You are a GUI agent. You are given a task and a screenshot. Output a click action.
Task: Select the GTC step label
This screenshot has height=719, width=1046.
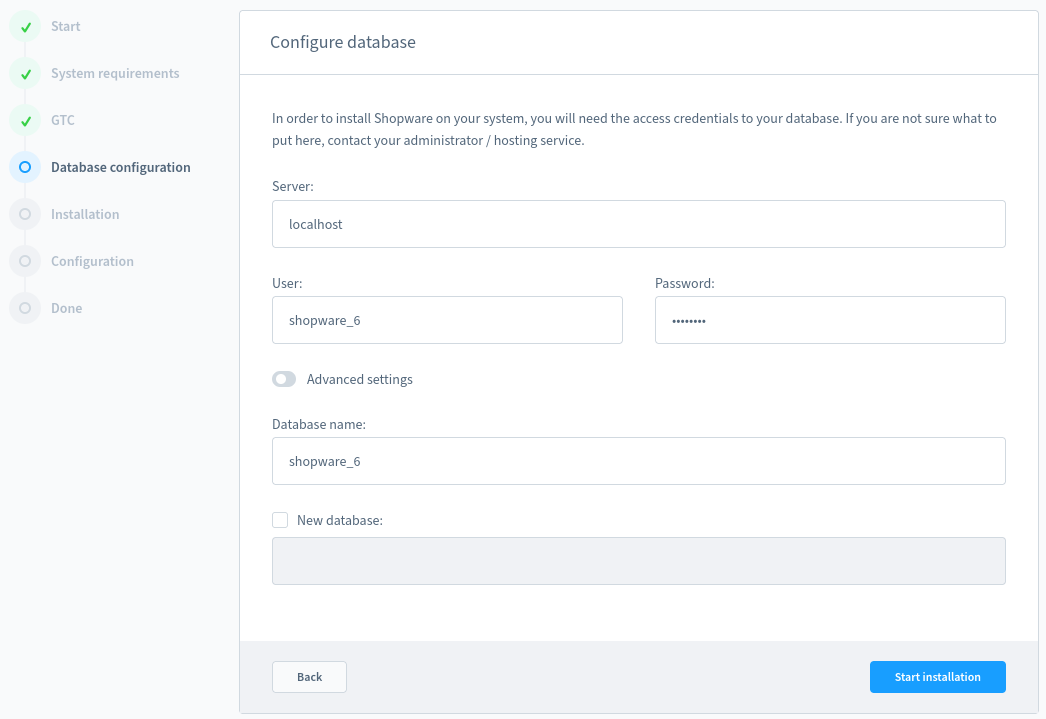[63, 121]
